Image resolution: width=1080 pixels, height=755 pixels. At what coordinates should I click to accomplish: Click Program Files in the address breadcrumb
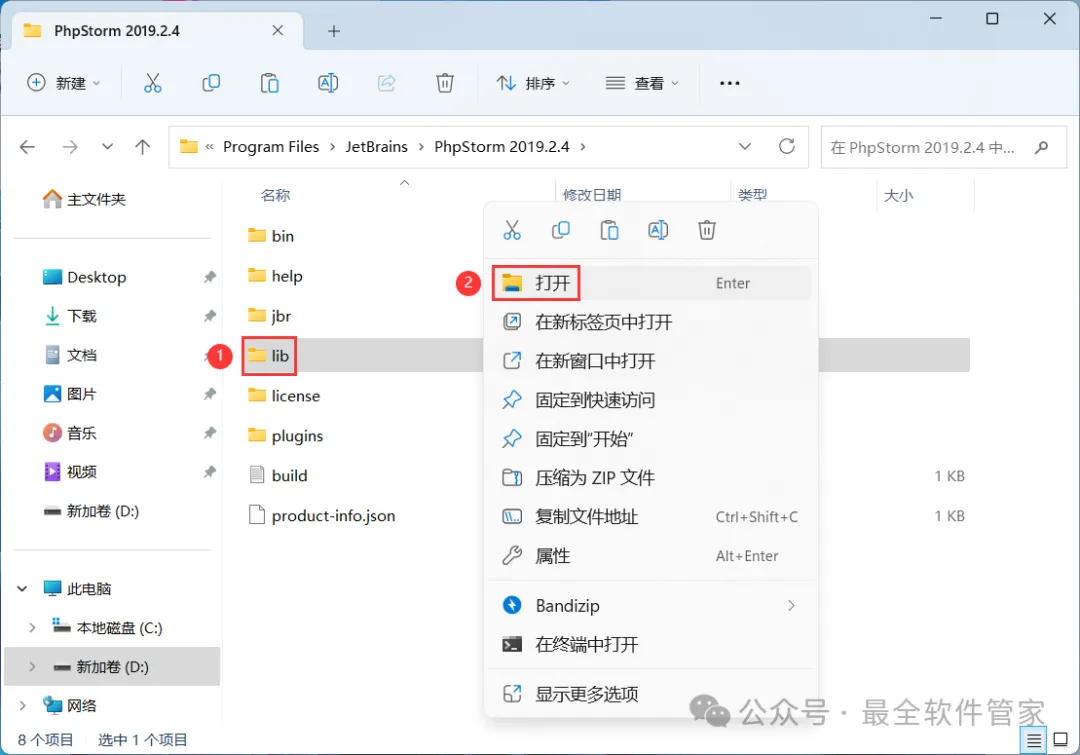(271, 147)
